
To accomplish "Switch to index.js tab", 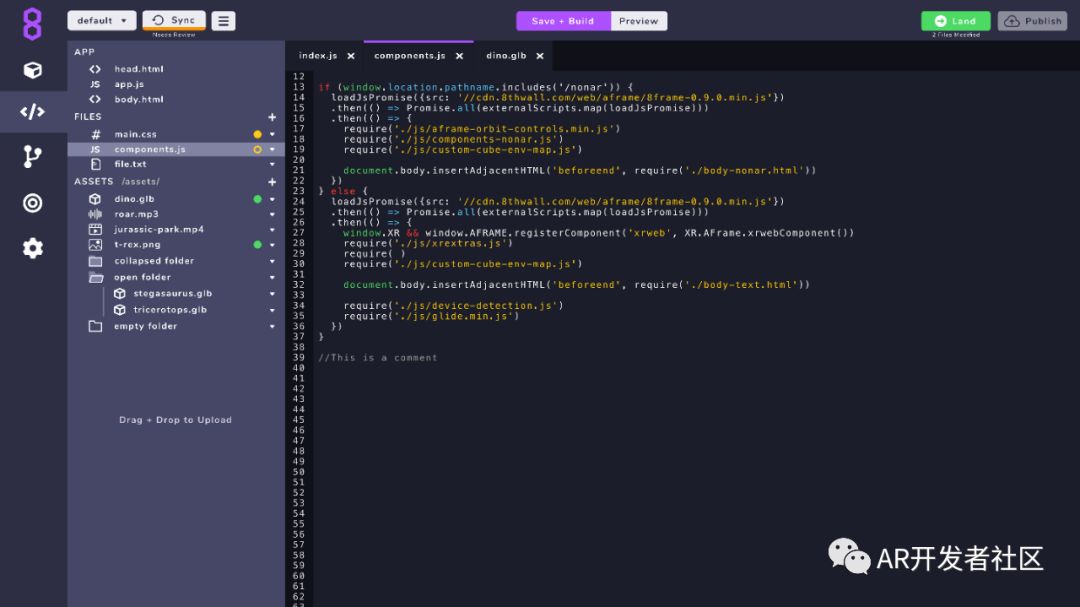I will [x=318, y=56].
